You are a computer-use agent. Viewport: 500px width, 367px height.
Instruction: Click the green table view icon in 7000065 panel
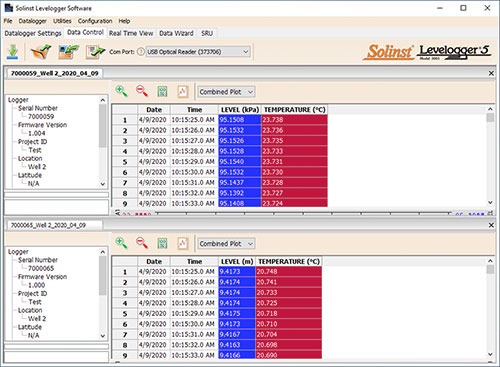coord(162,243)
